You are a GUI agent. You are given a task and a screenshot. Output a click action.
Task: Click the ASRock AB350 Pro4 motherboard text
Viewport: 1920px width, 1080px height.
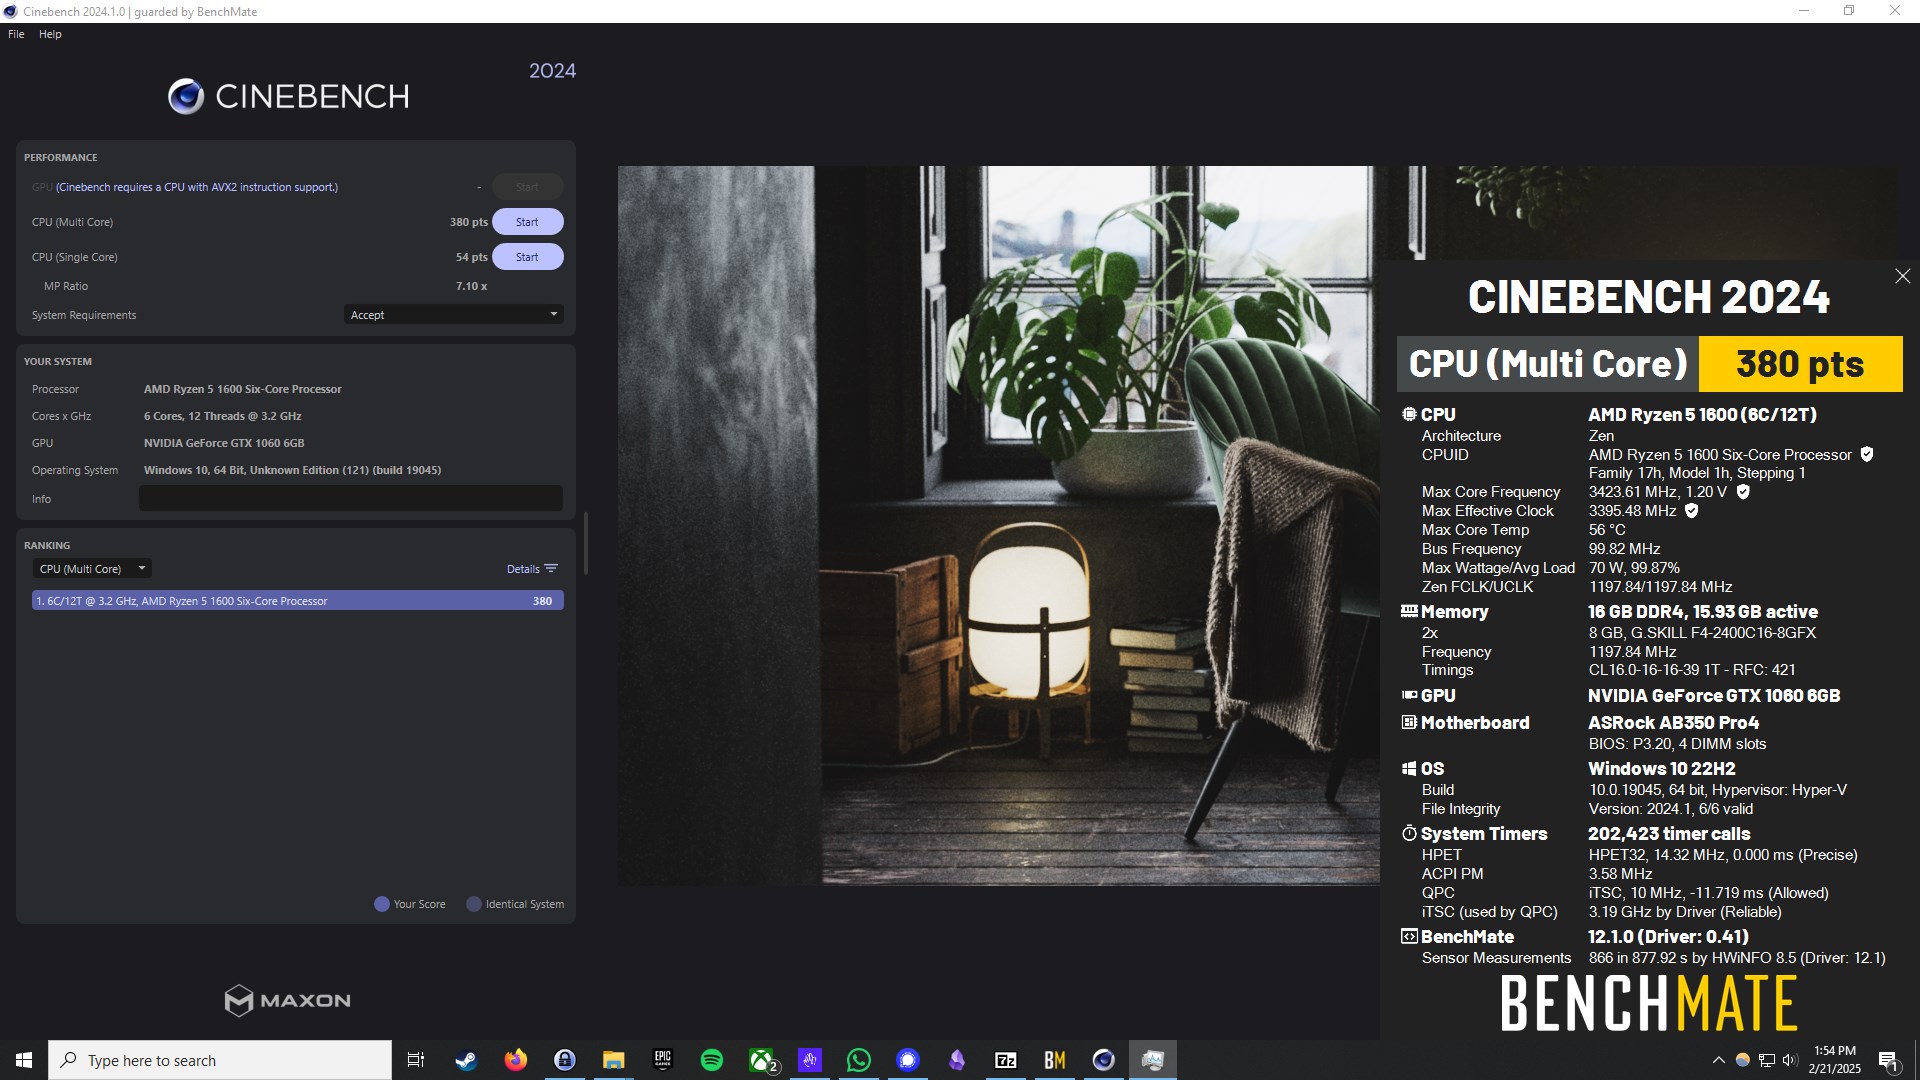point(1673,722)
